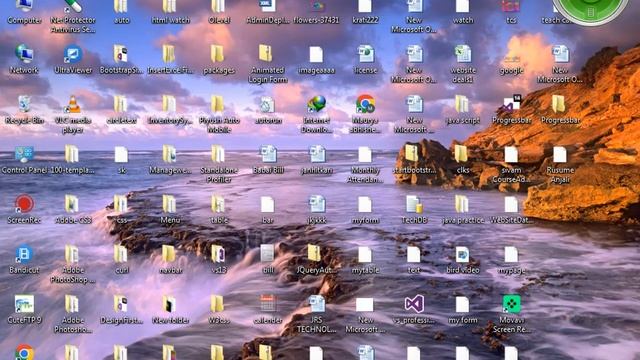This screenshot has height=360, width=640.
Task: Select the bar file icon
Action: [x=268, y=204]
